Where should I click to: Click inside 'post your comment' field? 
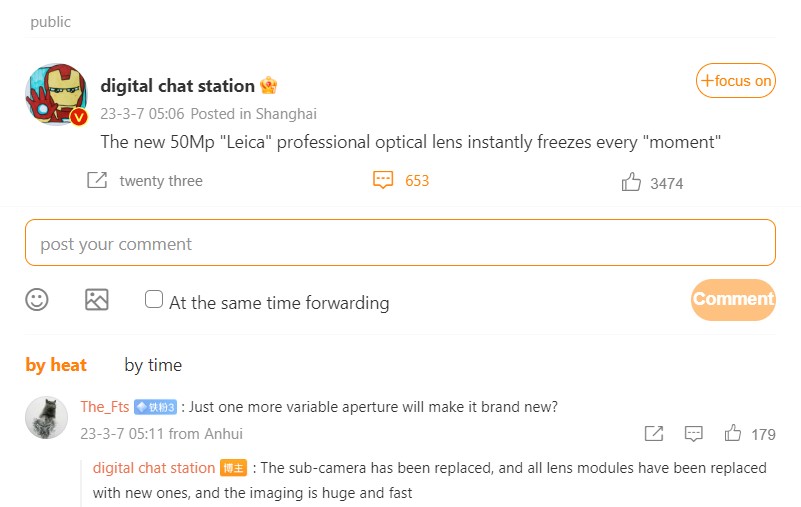click(x=400, y=243)
